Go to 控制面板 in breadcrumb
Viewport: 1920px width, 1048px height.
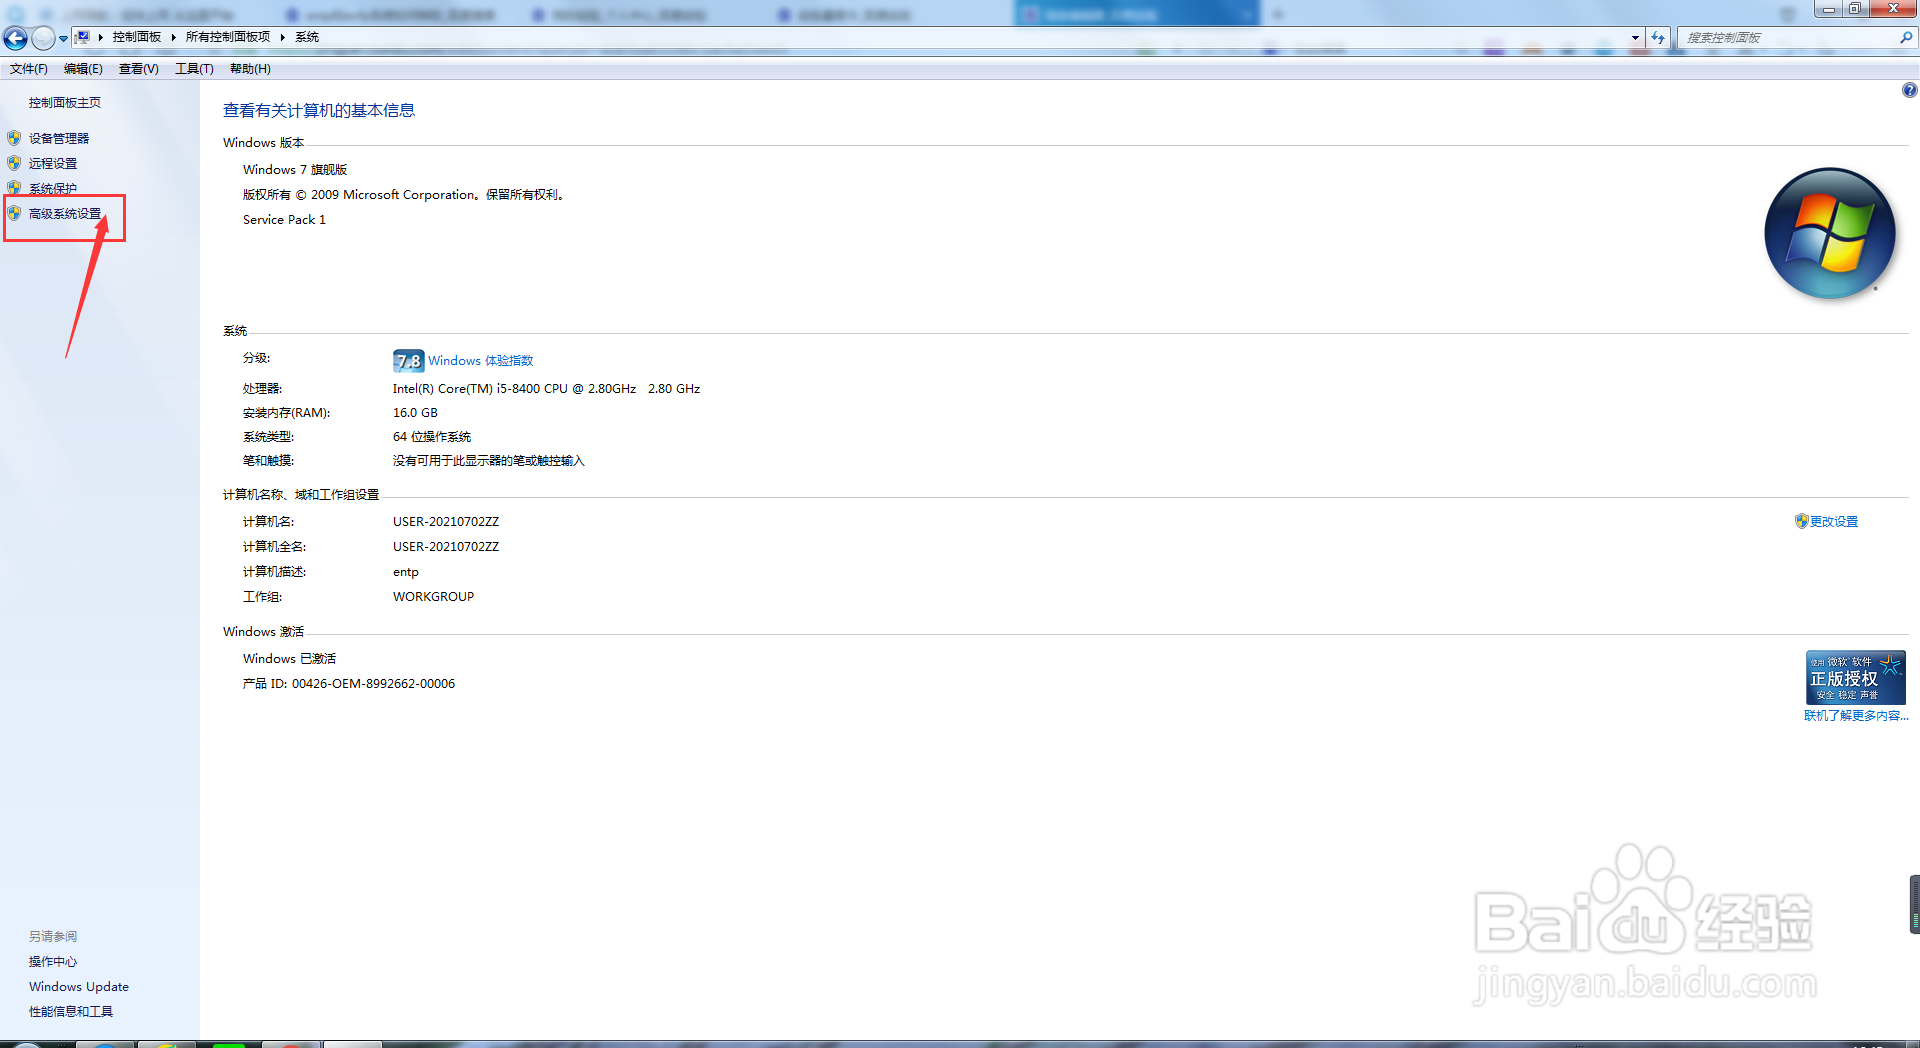(137, 37)
